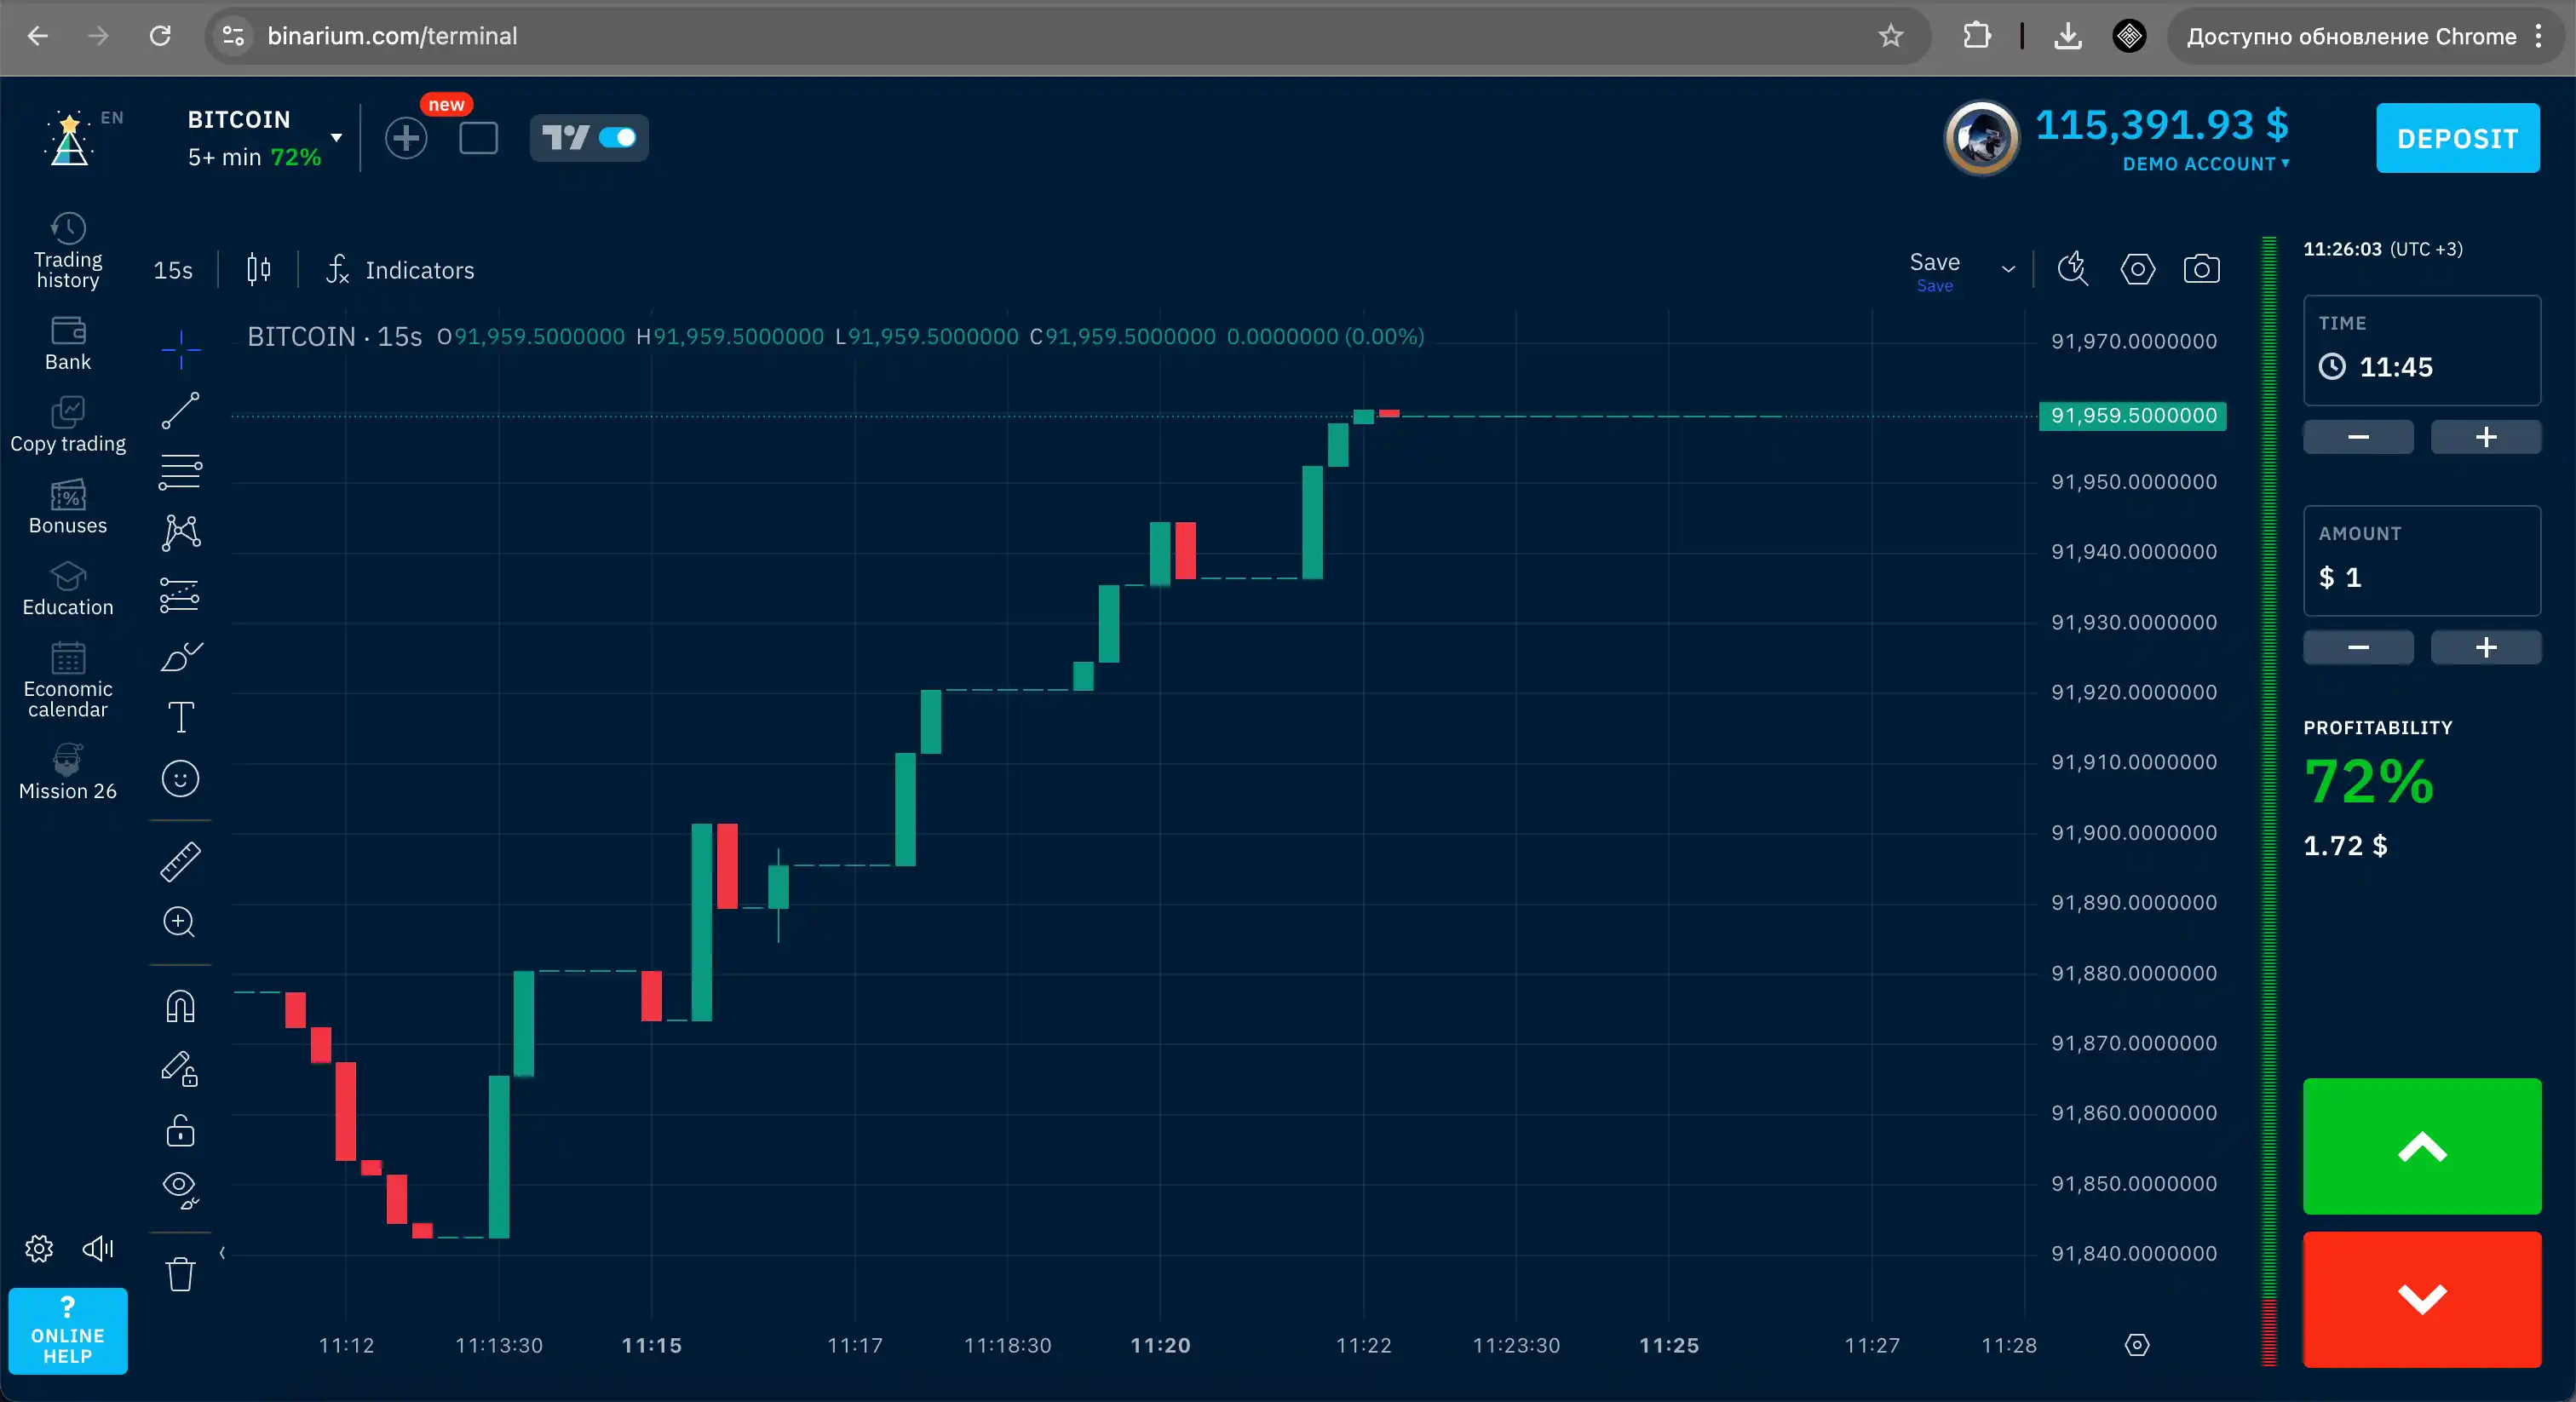2576x1402 pixels.
Task: Activate the zoom in tool
Action: click(180, 921)
